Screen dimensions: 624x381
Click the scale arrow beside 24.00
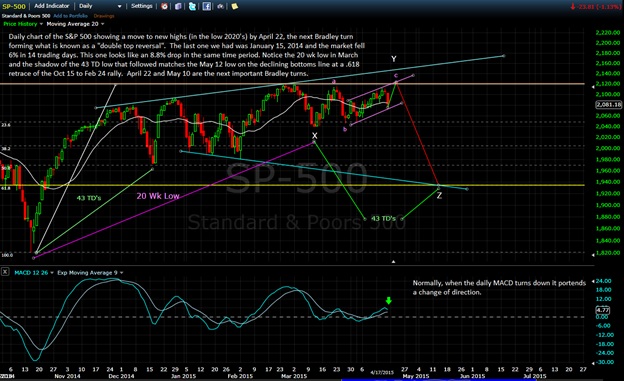593,281
